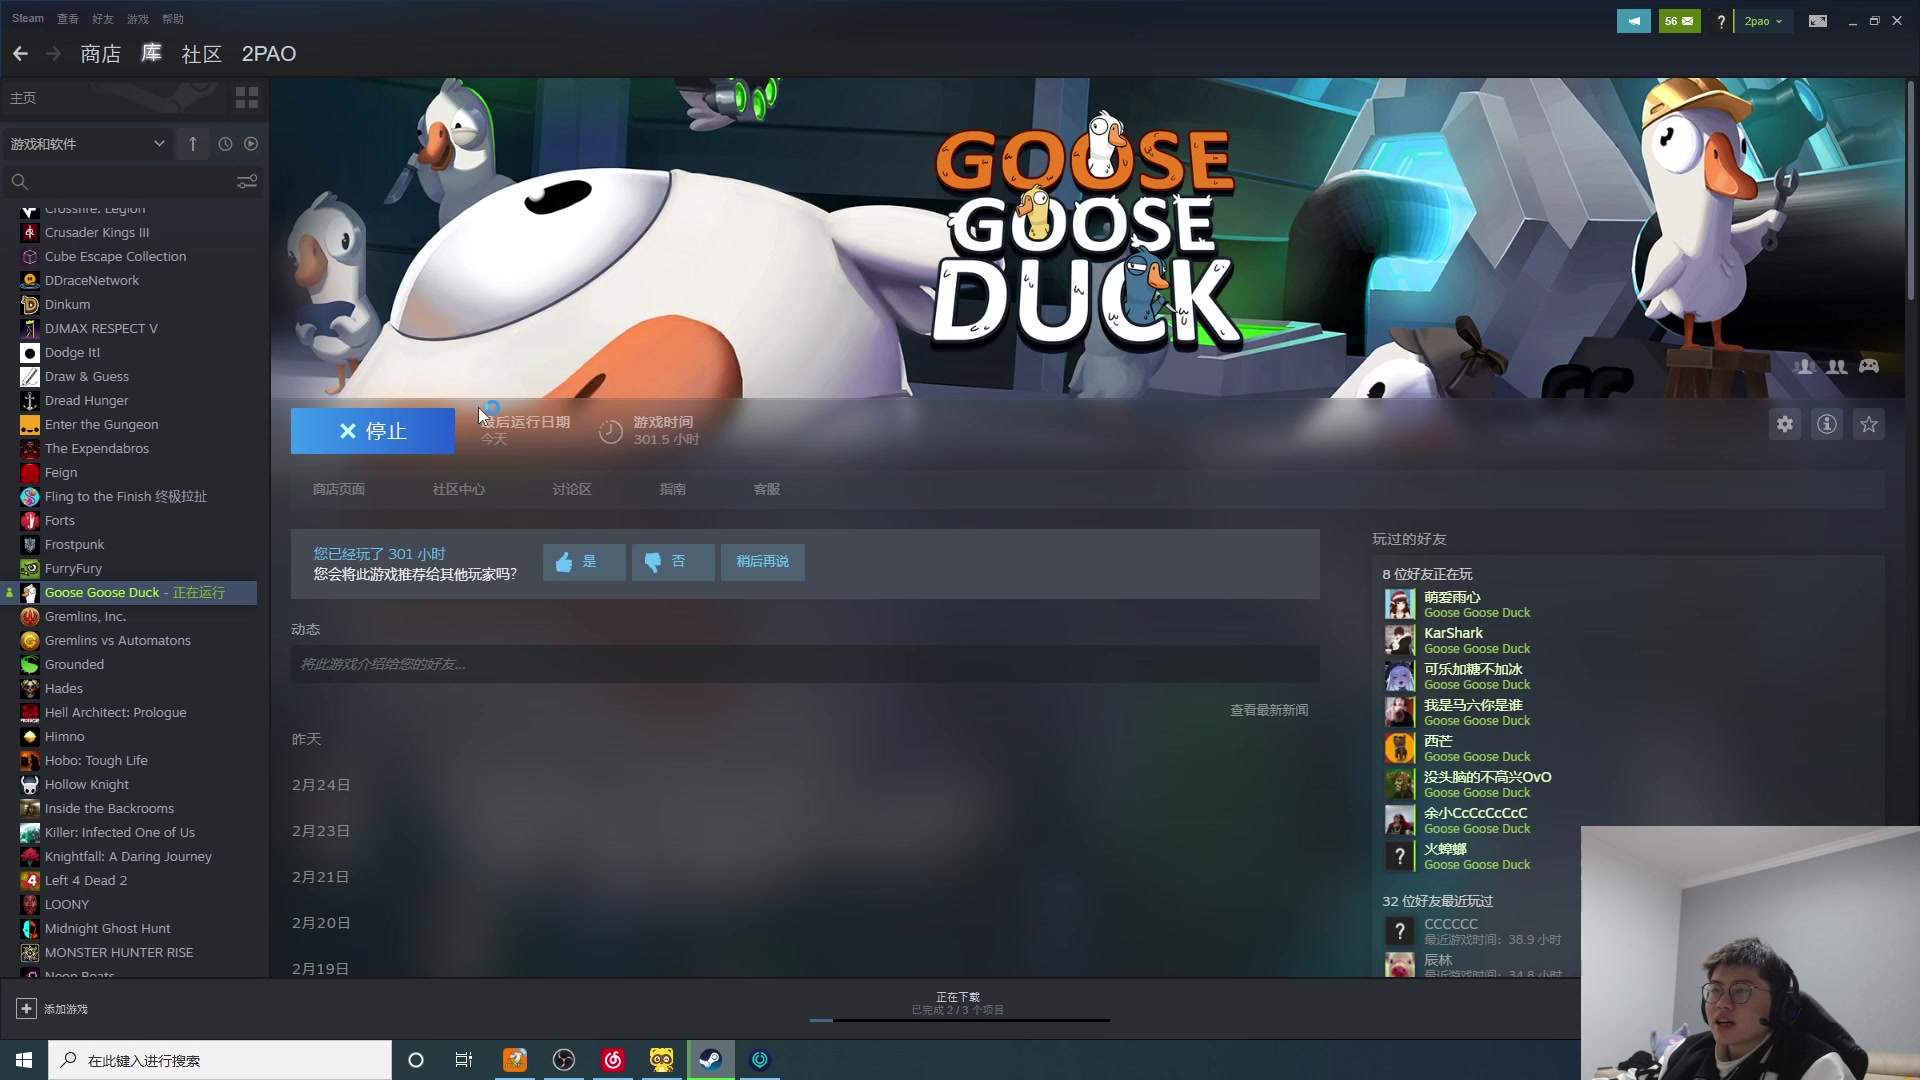The height and width of the screenshot is (1080, 1920).
Task: Select Hollow Knight in the library list
Action: pyautogui.click(x=87, y=785)
